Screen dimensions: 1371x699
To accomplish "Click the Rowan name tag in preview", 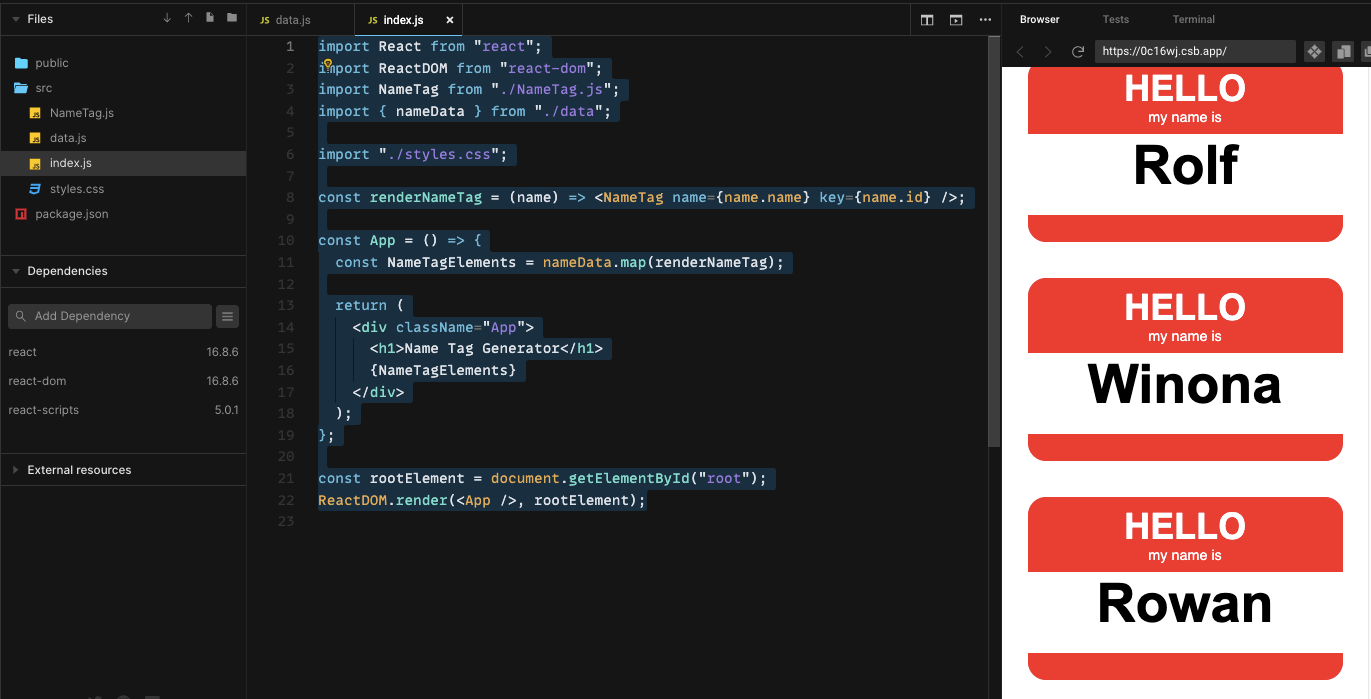I will click(1185, 588).
